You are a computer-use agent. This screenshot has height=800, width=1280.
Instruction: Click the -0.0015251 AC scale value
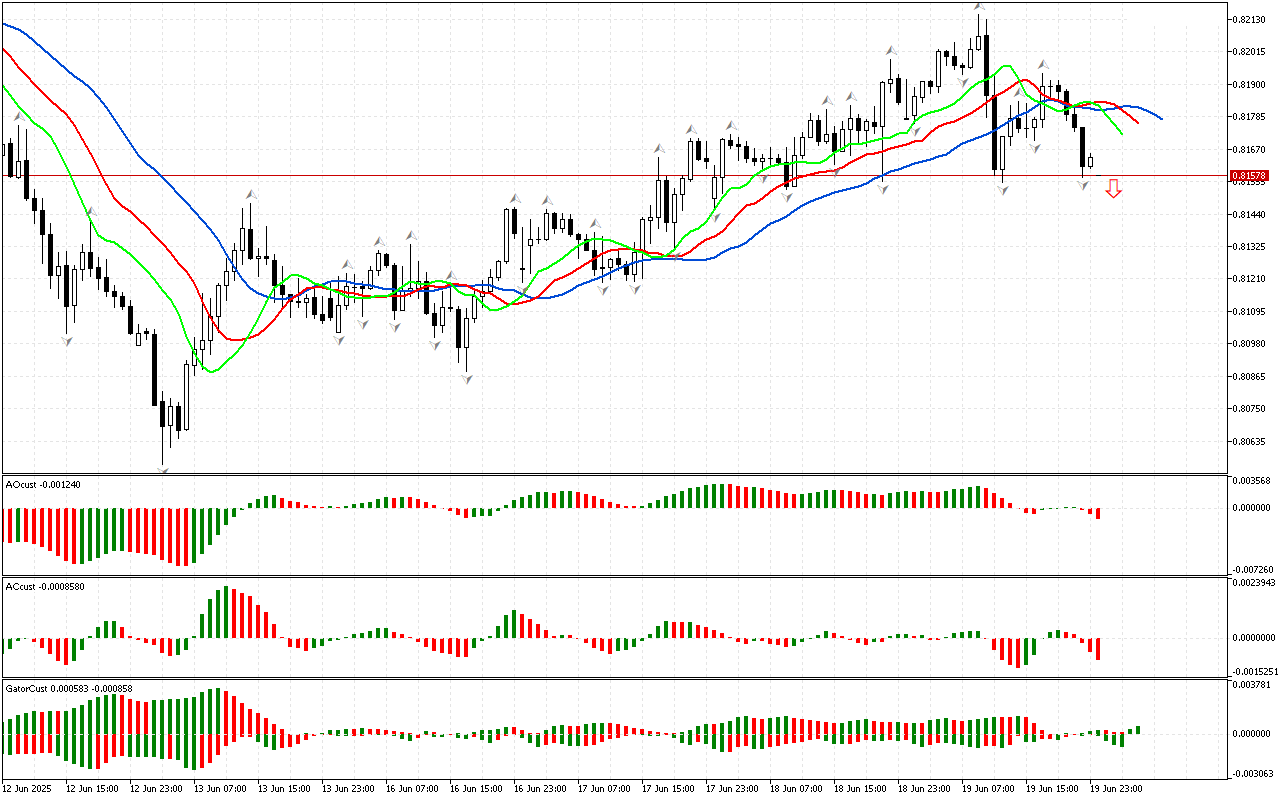pos(1252,671)
